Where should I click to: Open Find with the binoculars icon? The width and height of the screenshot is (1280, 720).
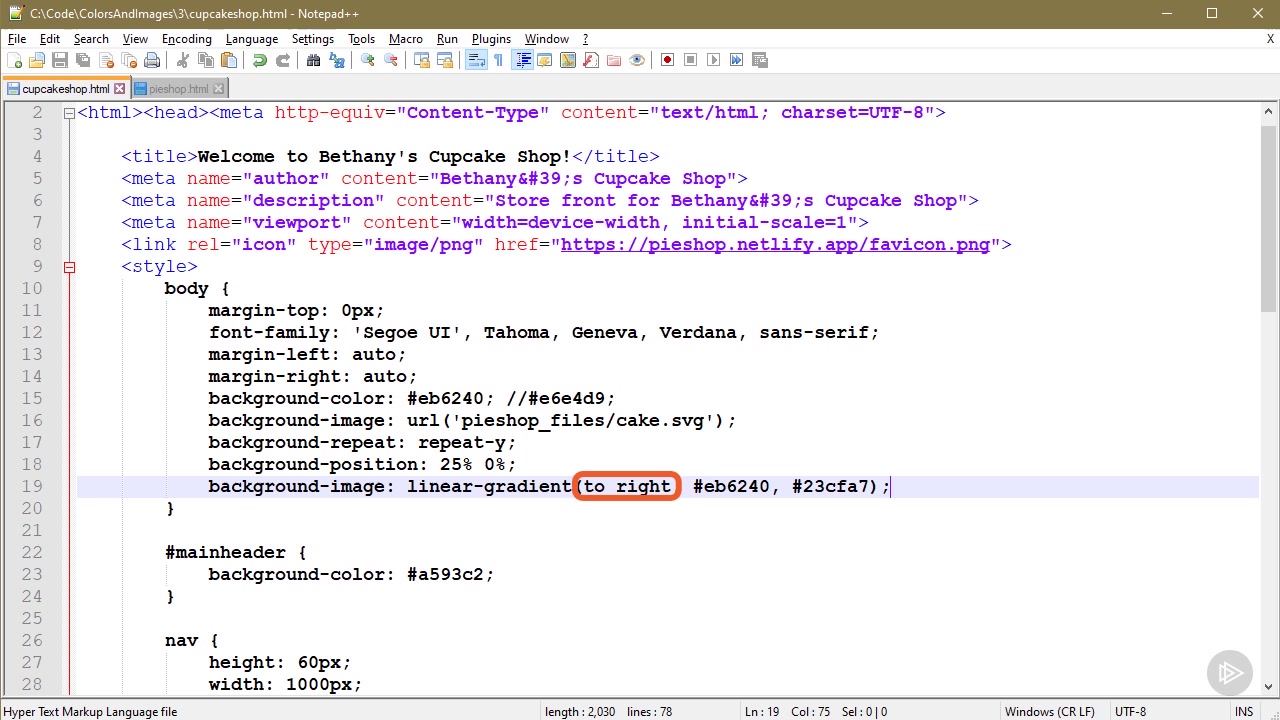pyautogui.click(x=313, y=60)
